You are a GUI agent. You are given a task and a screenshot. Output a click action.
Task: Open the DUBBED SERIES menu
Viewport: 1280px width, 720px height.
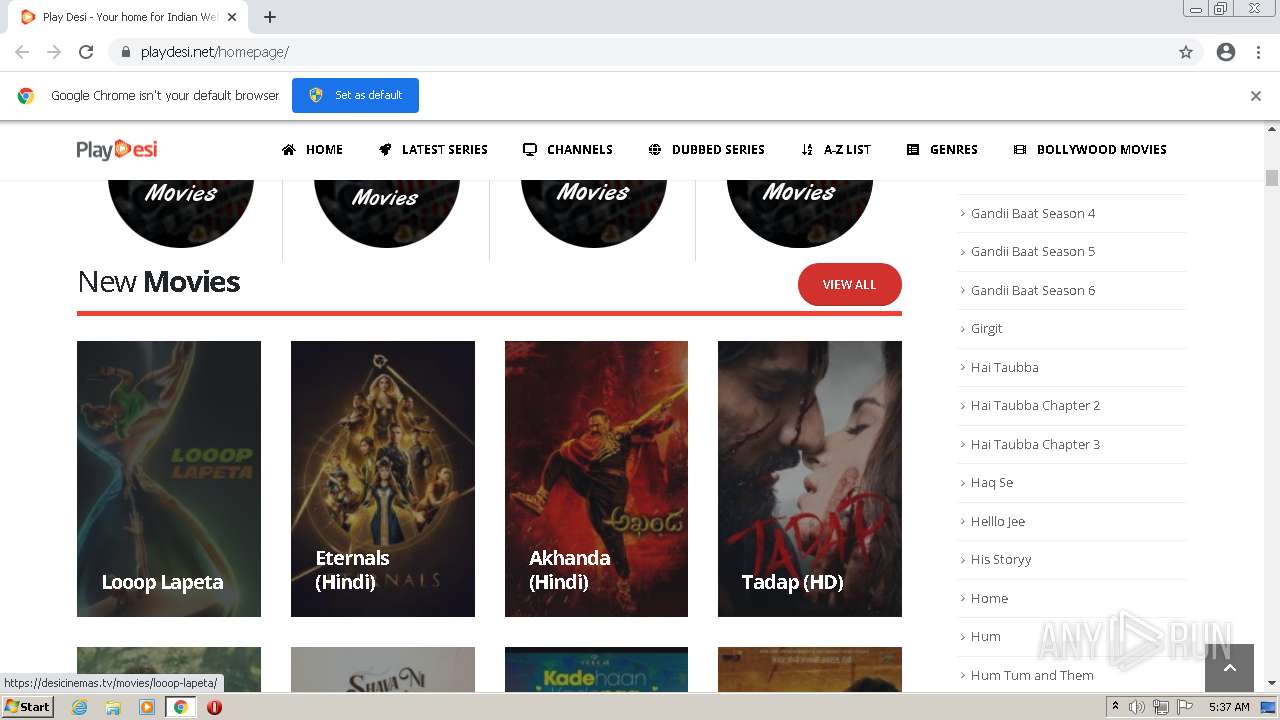(706, 149)
